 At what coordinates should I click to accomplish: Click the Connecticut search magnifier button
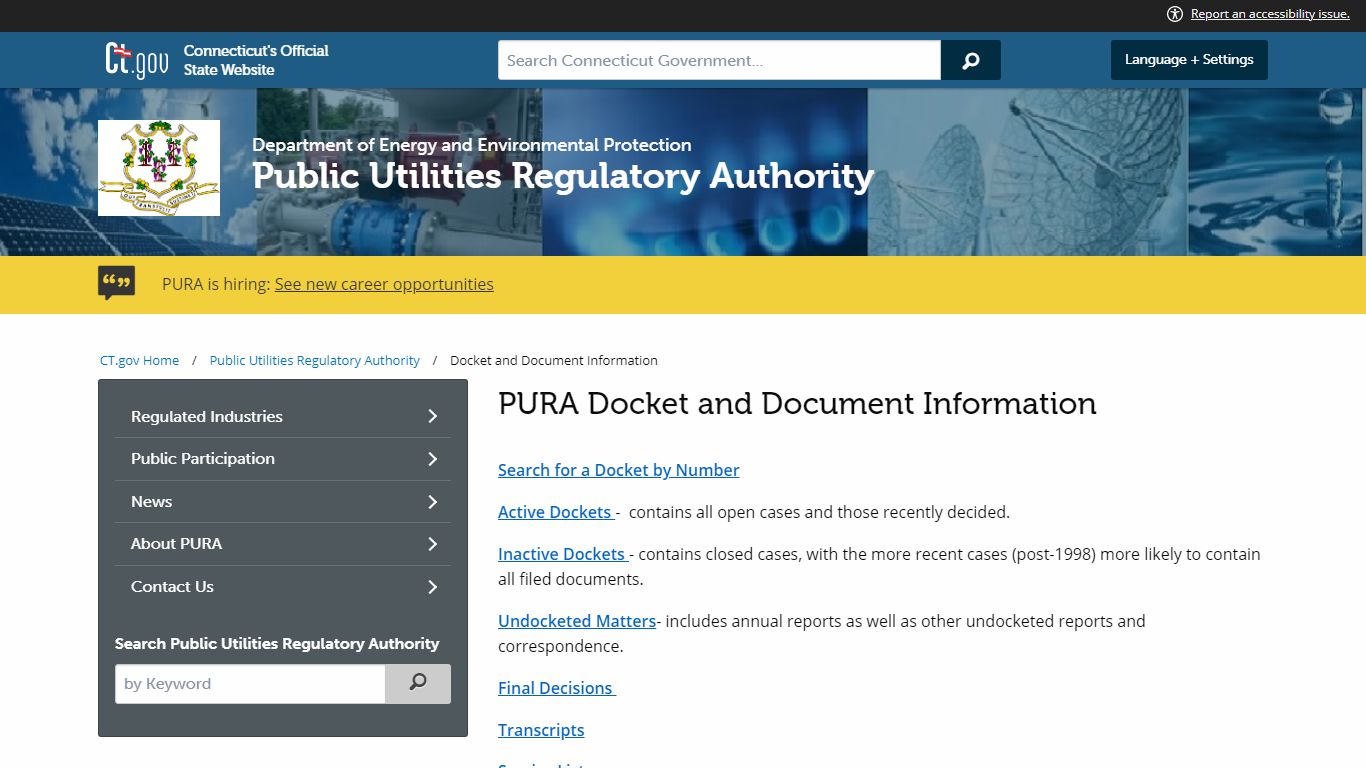[970, 60]
